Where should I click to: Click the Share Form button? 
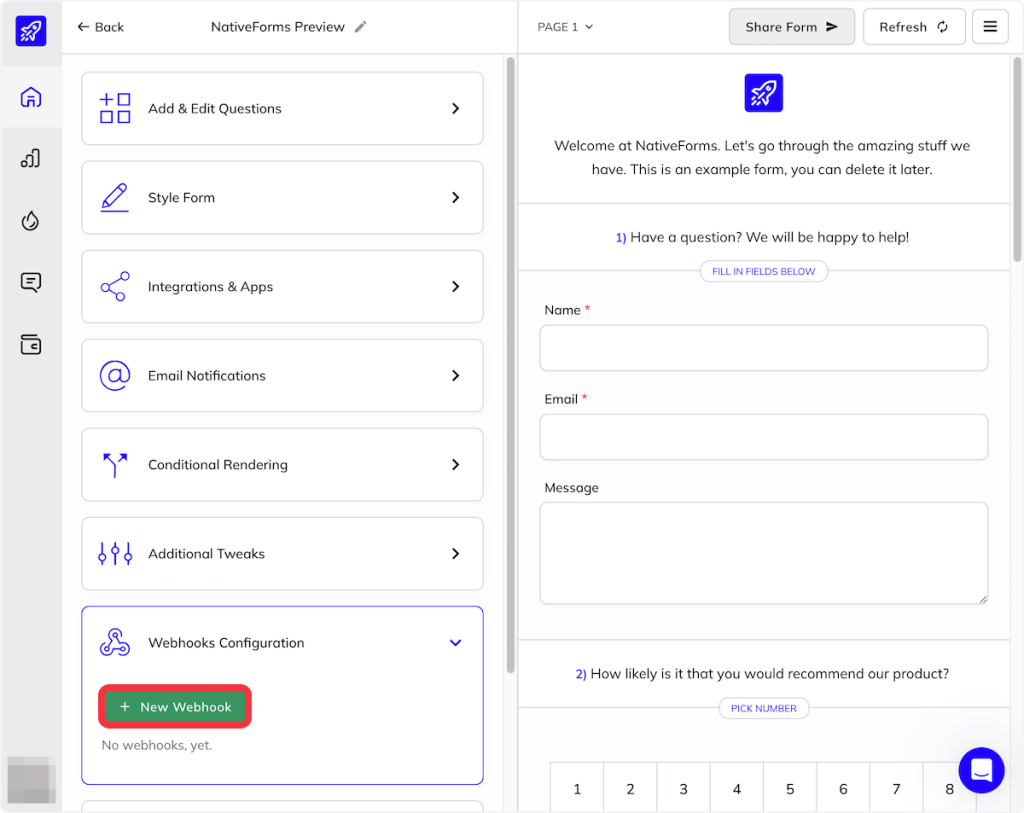tap(791, 27)
